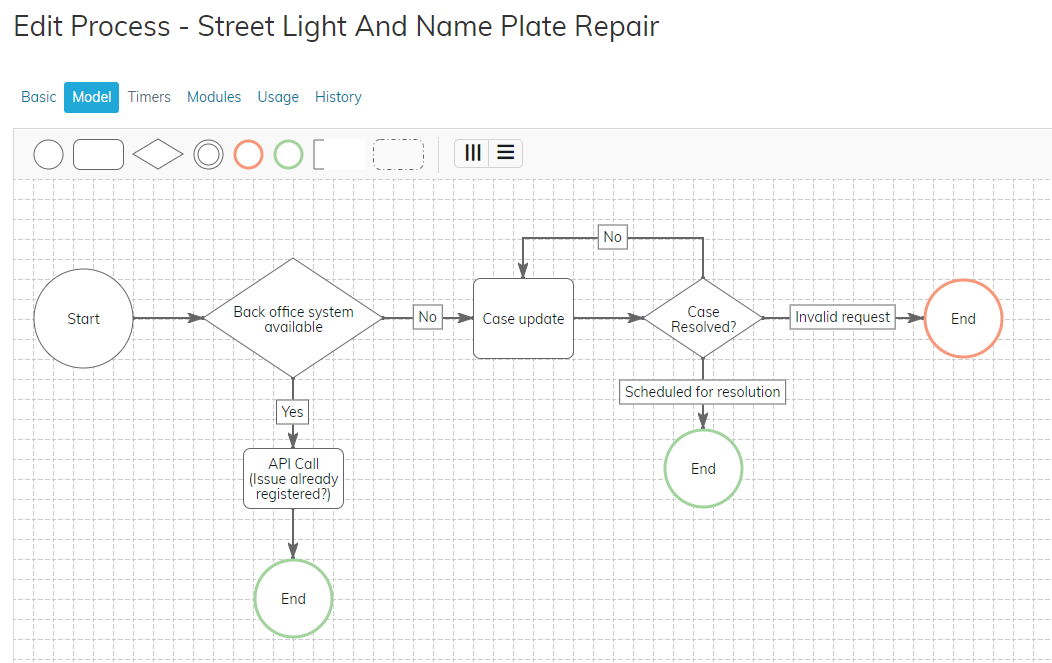This screenshot has width=1052, height=663.
Task: Switch to the Timers tab
Action: (x=149, y=97)
